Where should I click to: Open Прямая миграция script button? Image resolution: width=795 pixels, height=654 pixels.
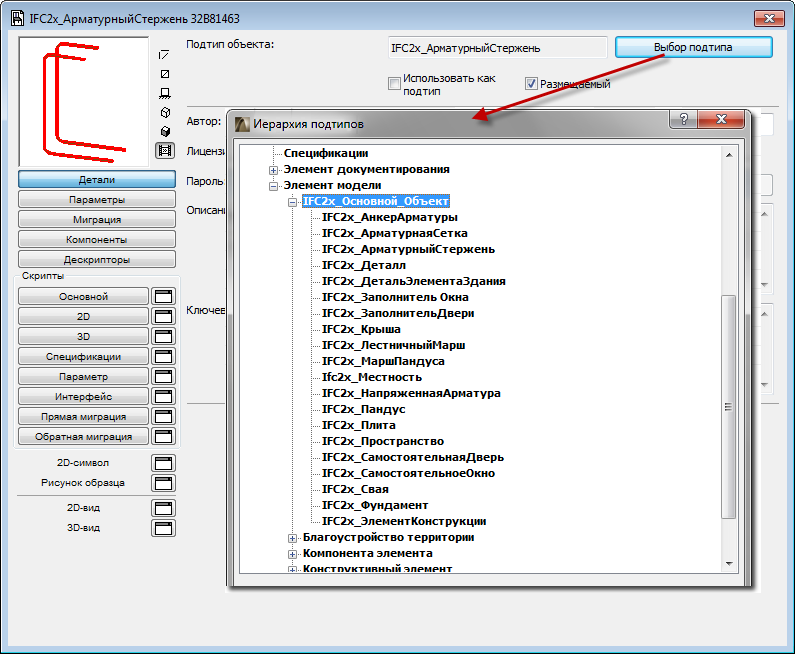point(84,416)
